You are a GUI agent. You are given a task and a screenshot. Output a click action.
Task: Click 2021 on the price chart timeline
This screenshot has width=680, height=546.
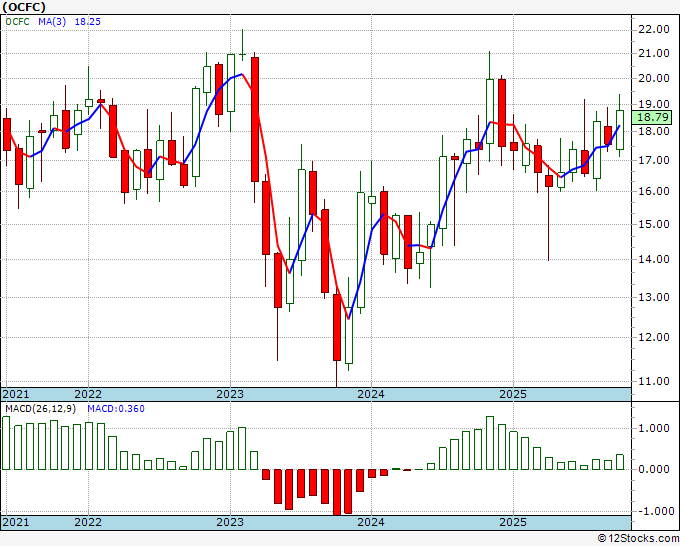tap(16, 394)
